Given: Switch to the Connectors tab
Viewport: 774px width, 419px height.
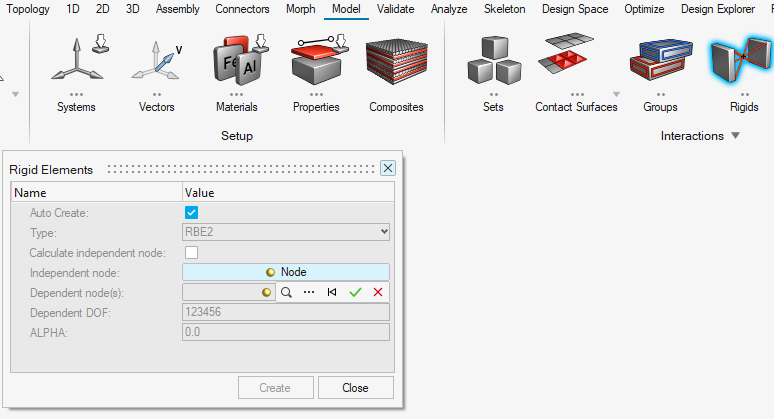Looking at the screenshot, I should tap(242, 9).
